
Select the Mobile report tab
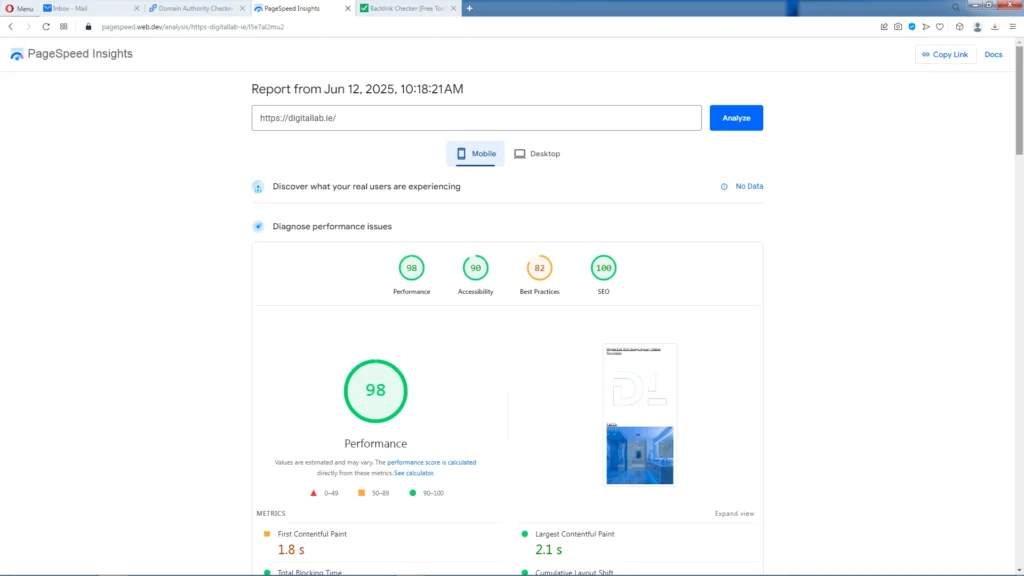coord(475,153)
